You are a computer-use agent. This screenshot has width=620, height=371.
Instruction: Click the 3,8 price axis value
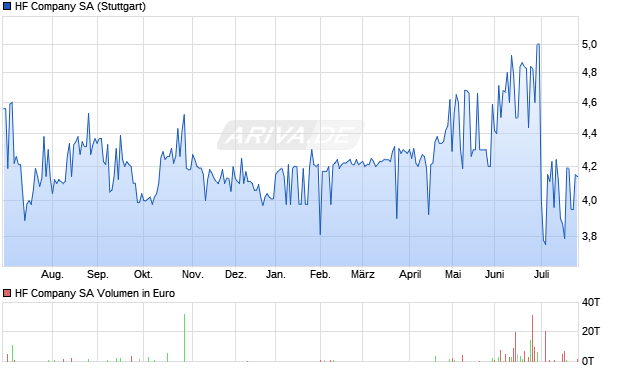click(x=589, y=237)
